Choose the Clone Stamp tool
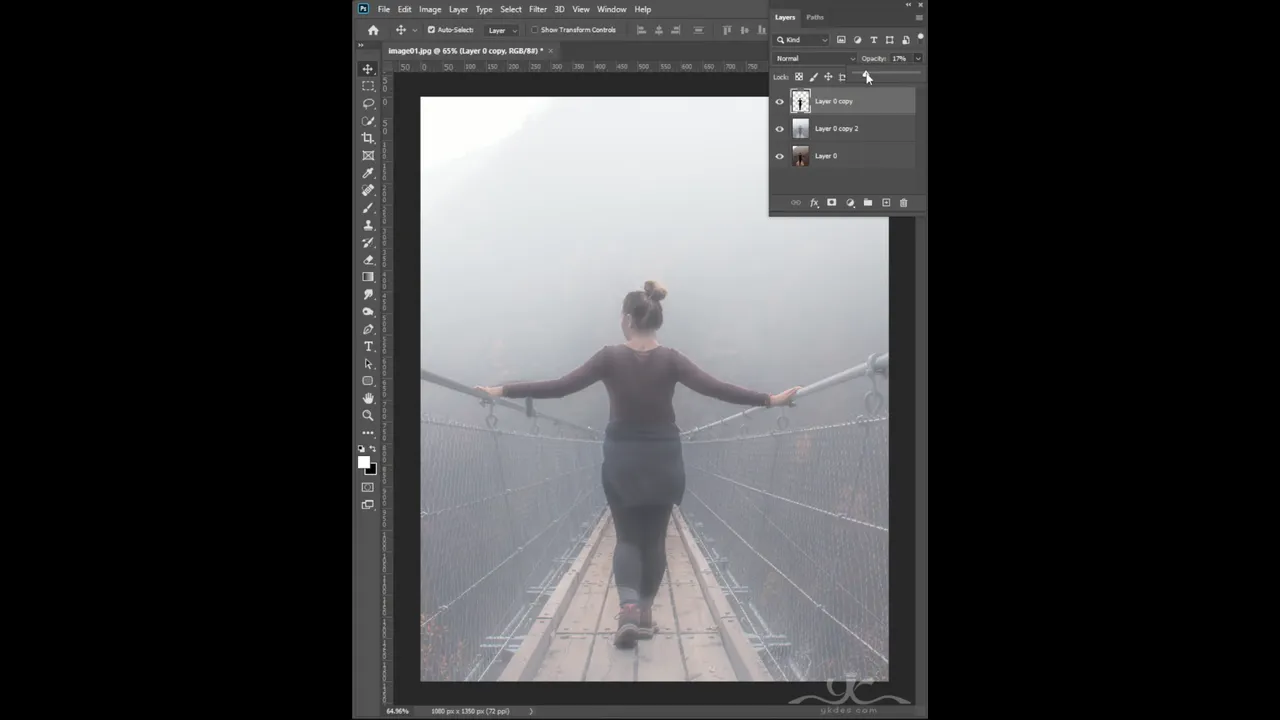This screenshot has height=720, width=1280. 368,225
